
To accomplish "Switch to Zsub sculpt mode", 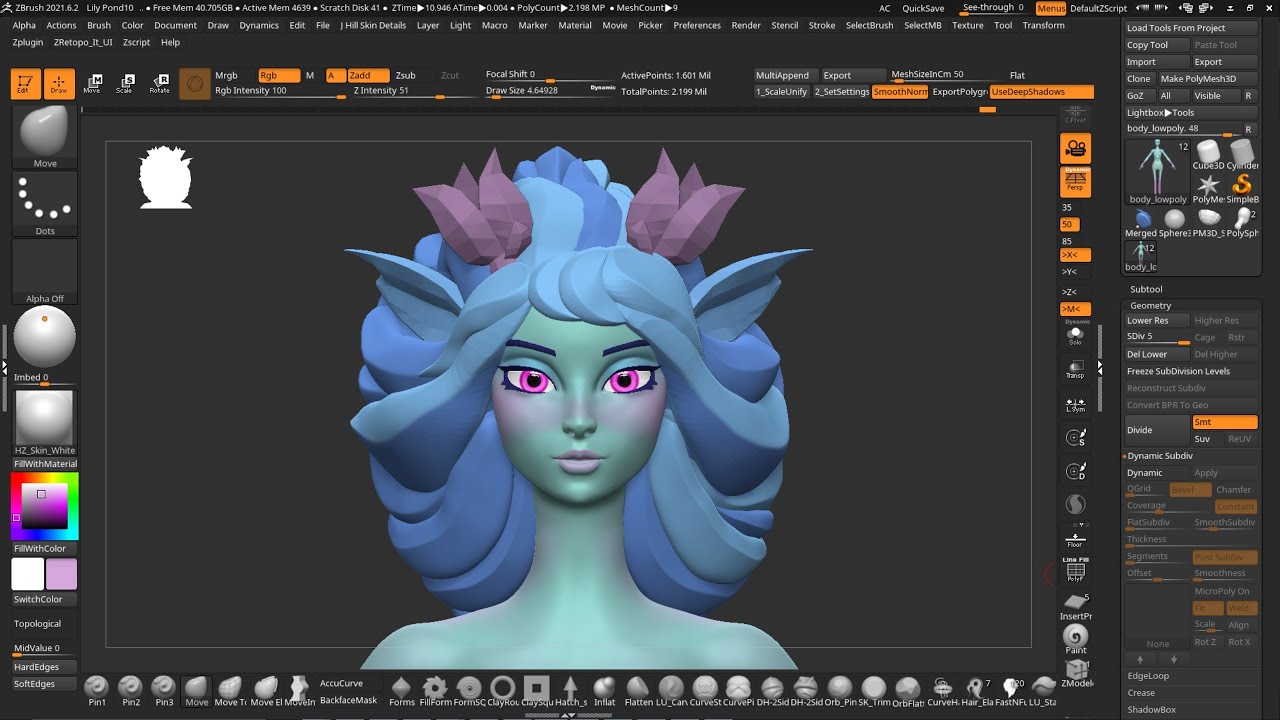I will 406,76.
